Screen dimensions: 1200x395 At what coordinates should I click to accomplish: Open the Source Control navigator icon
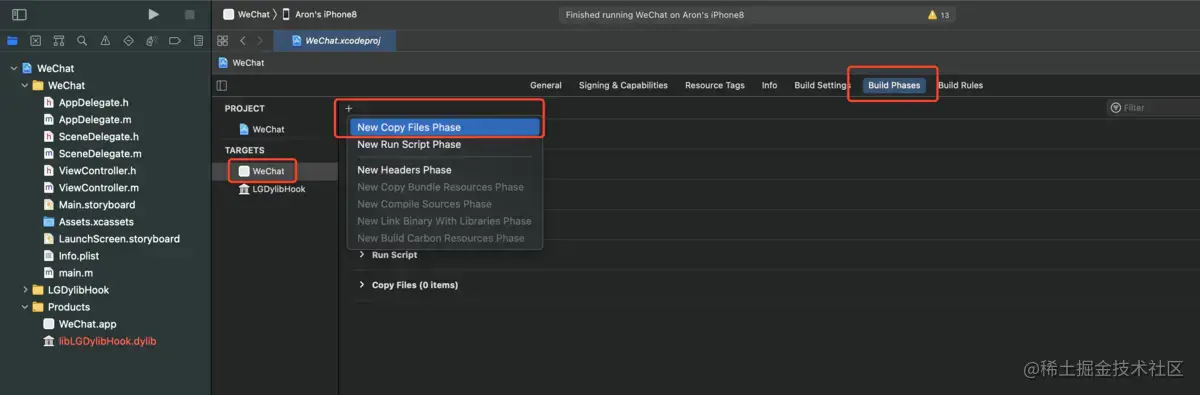[x=35, y=41]
